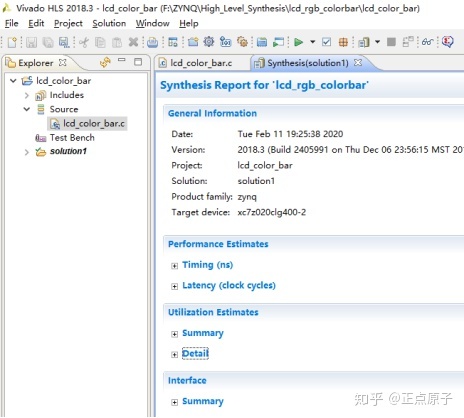The height and width of the screenshot is (418, 464).
Task: Click the Save toolbar icon
Action: [31, 42]
